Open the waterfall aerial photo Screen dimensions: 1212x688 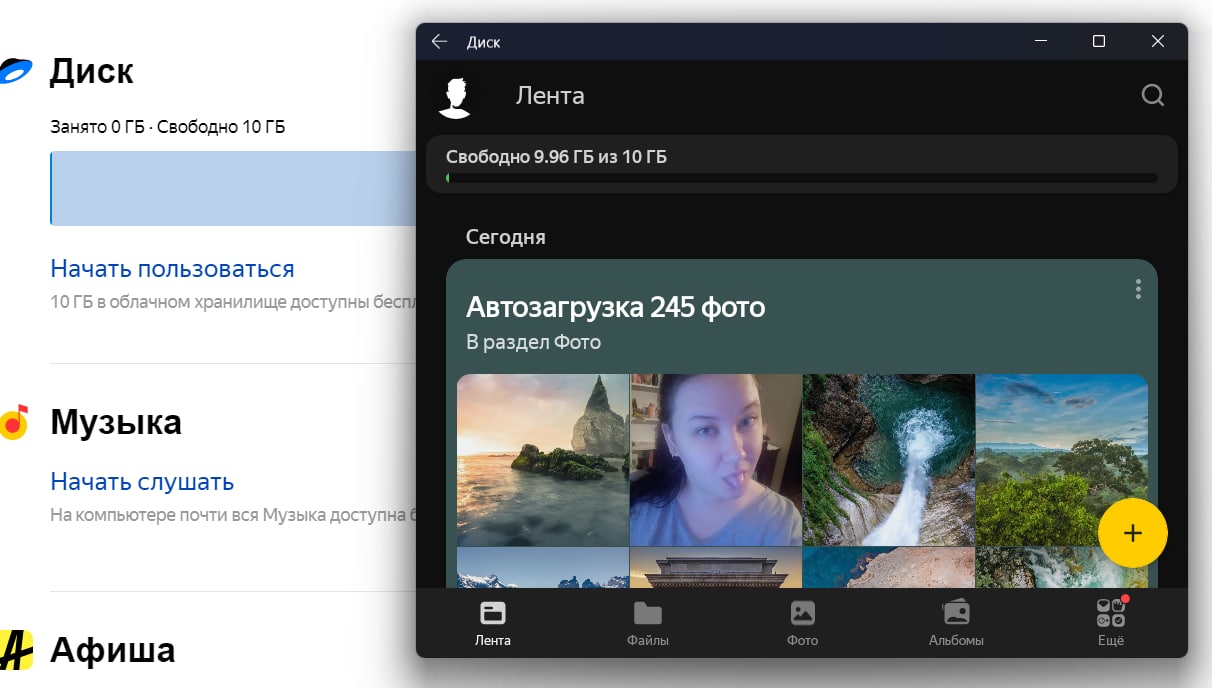point(889,460)
